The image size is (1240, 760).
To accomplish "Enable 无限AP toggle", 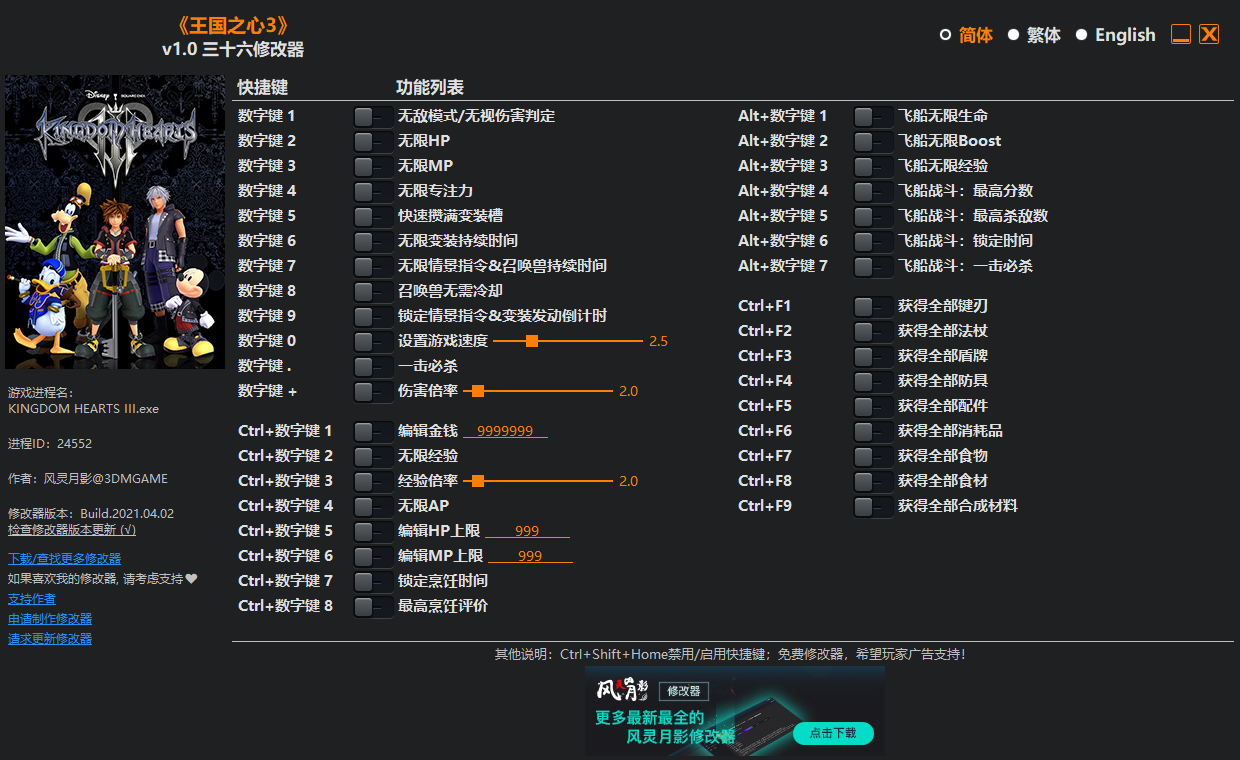I will pos(373,506).
